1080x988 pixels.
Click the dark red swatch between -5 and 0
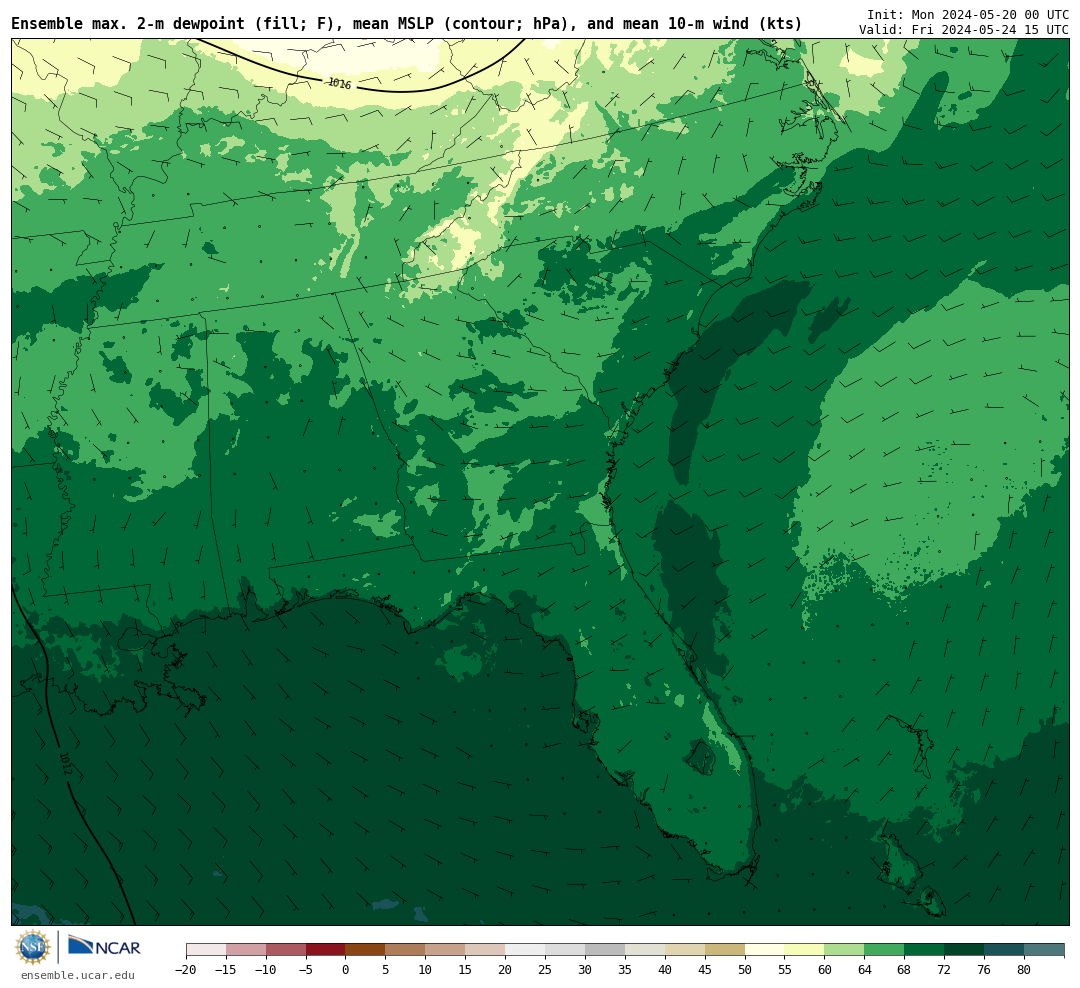(325, 950)
